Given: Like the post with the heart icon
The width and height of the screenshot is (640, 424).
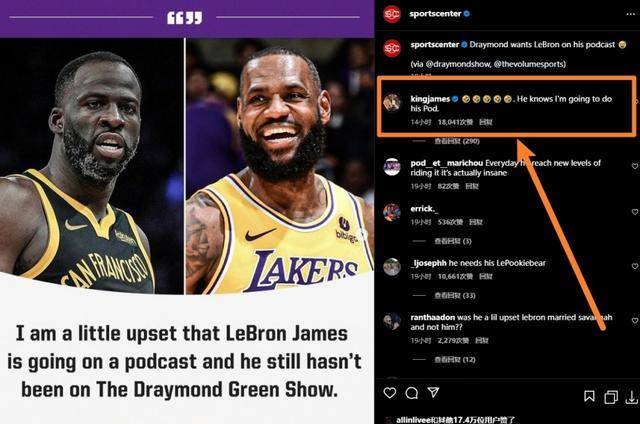Looking at the screenshot, I should tap(390, 393).
